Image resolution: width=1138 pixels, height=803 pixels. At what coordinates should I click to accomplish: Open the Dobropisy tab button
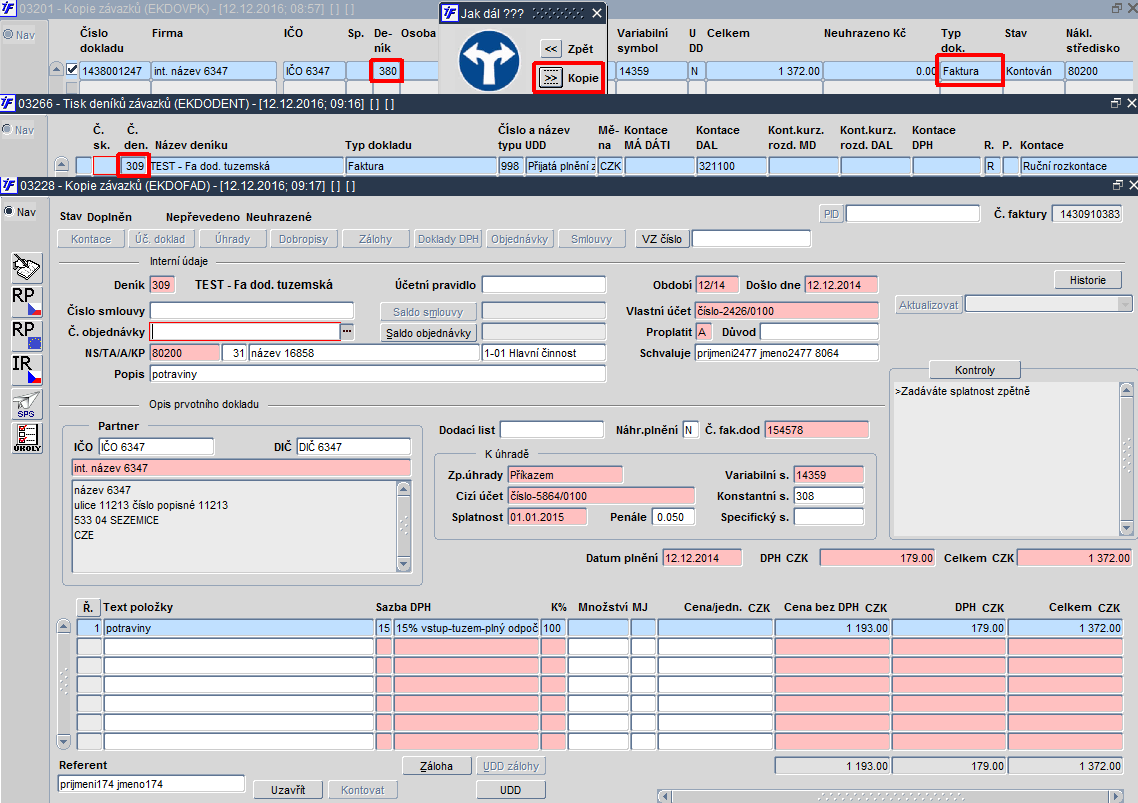(x=303, y=239)
